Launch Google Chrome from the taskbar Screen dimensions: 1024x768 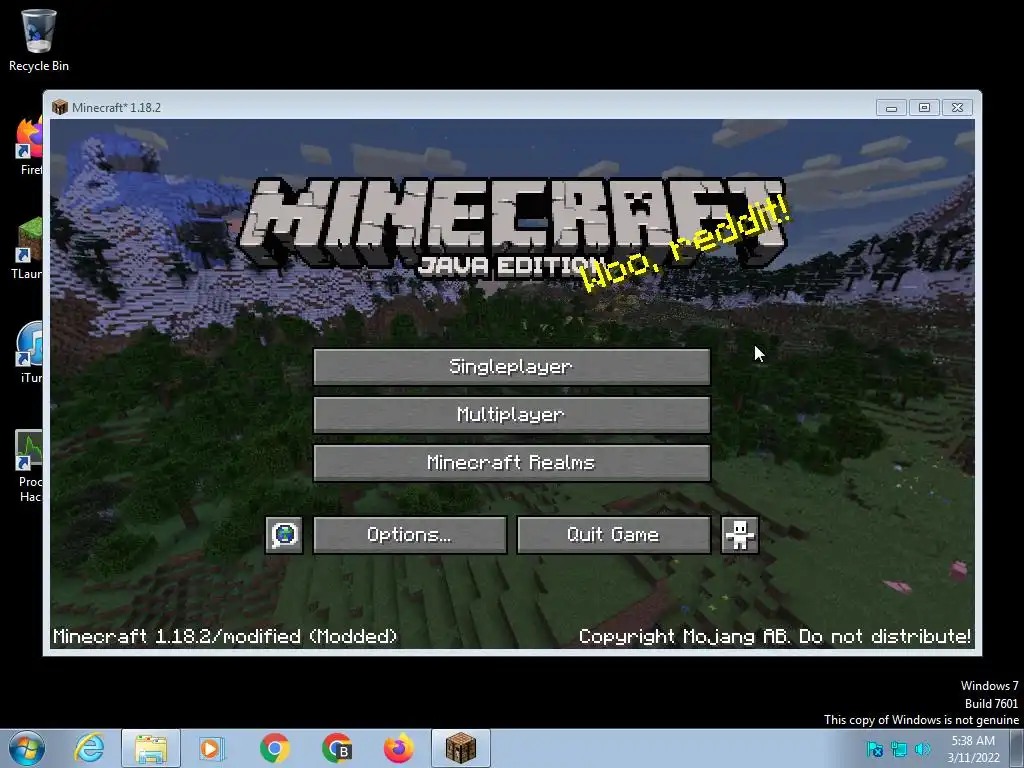pyautogui.click(x=275, y=748)
